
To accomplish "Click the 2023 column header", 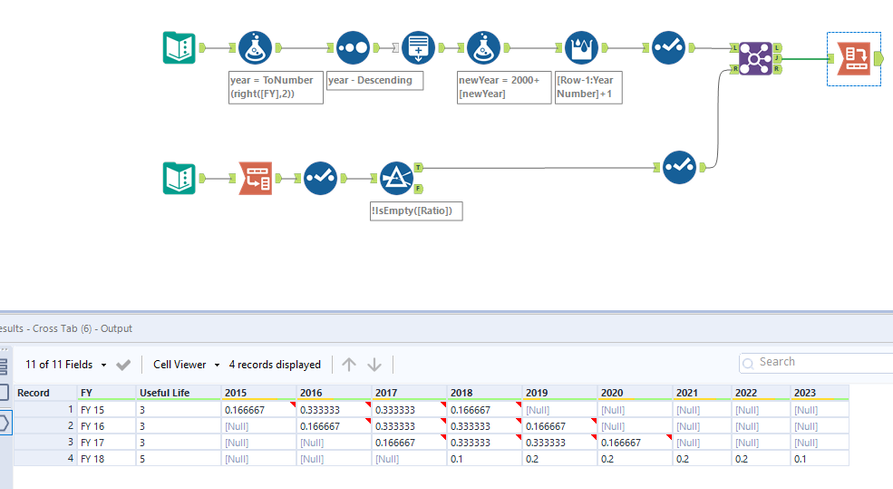I will click(x=820, y=393).
